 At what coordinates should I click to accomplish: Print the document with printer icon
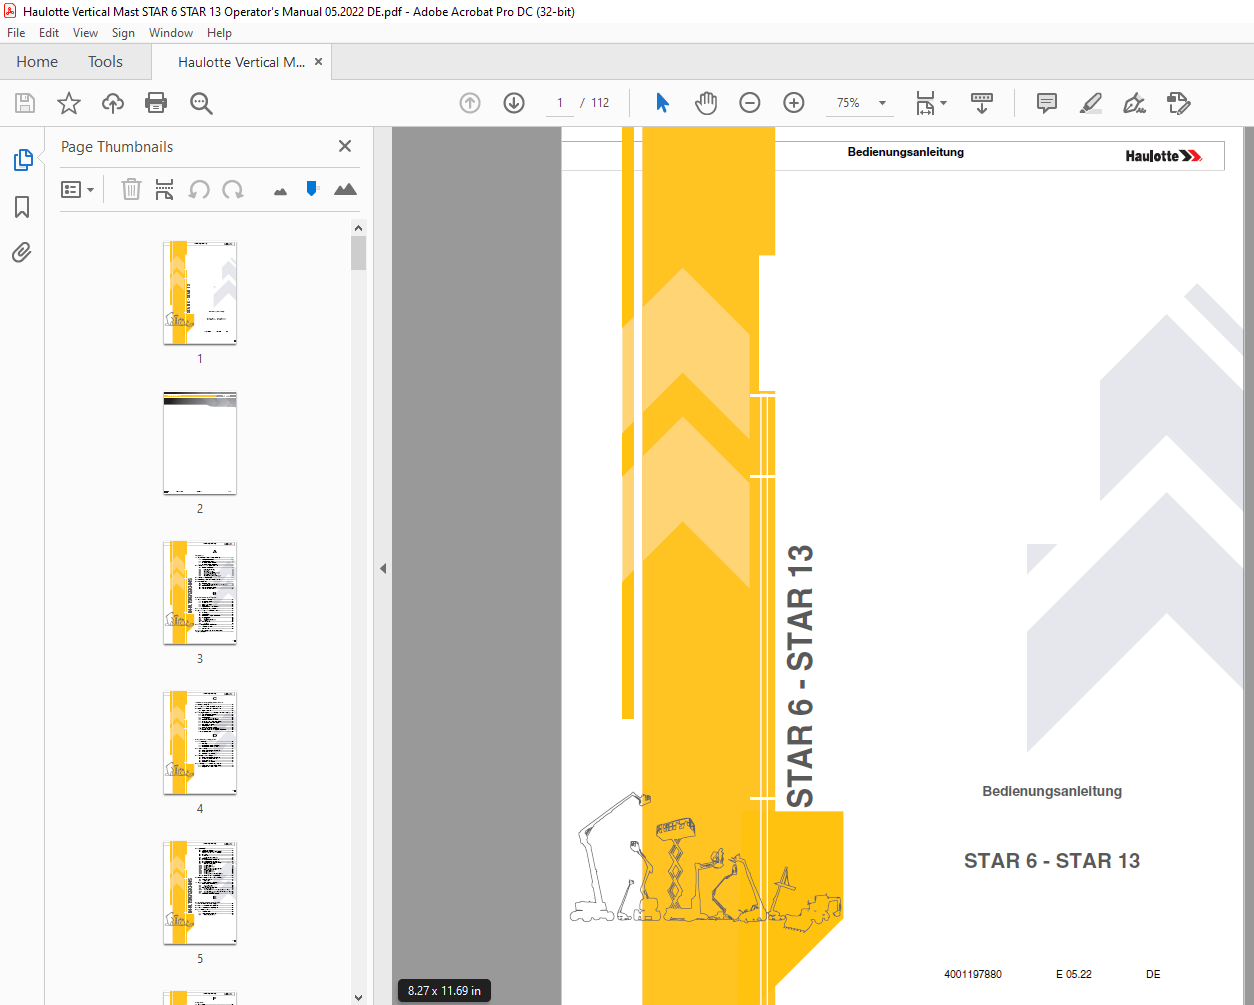(156, 103)
